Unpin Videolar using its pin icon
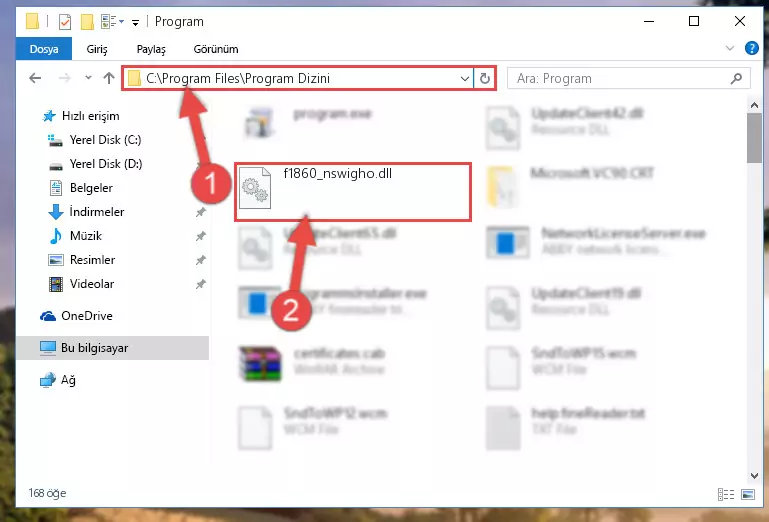 click(x=201, y=284)
